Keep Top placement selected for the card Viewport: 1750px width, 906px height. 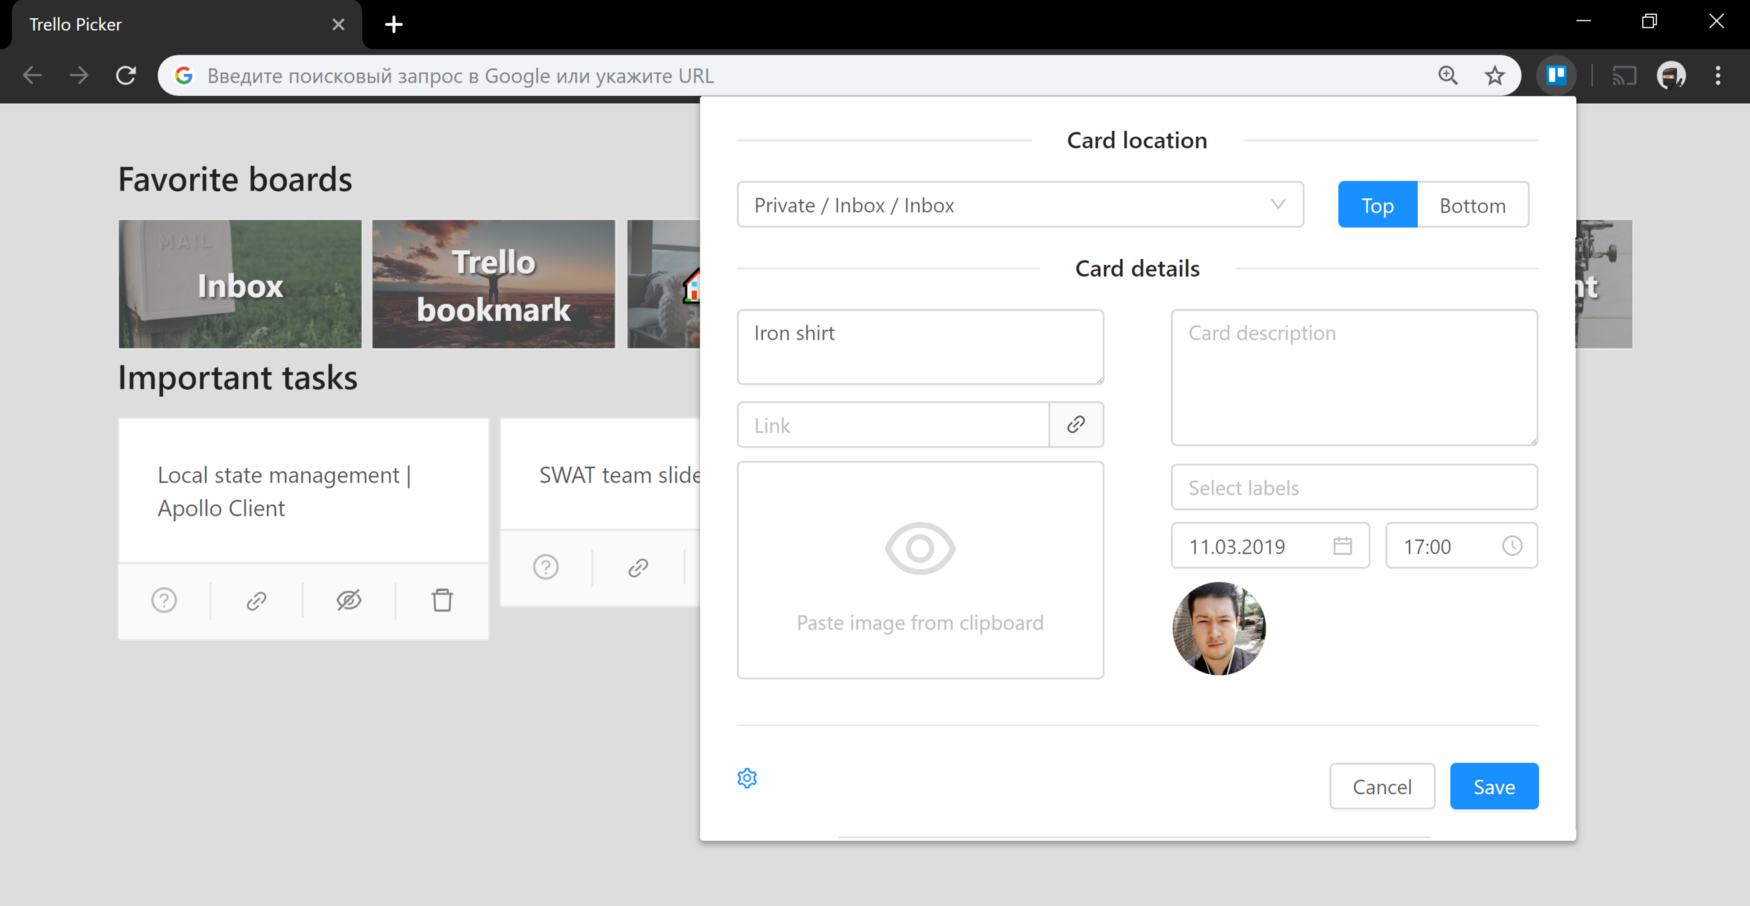[1377, 204]
